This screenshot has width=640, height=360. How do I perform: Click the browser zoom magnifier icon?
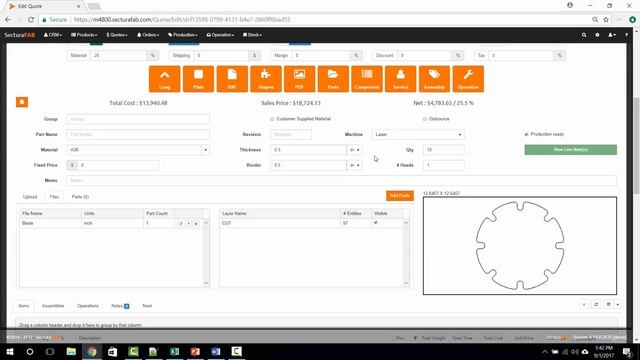(x=595, y=20)
